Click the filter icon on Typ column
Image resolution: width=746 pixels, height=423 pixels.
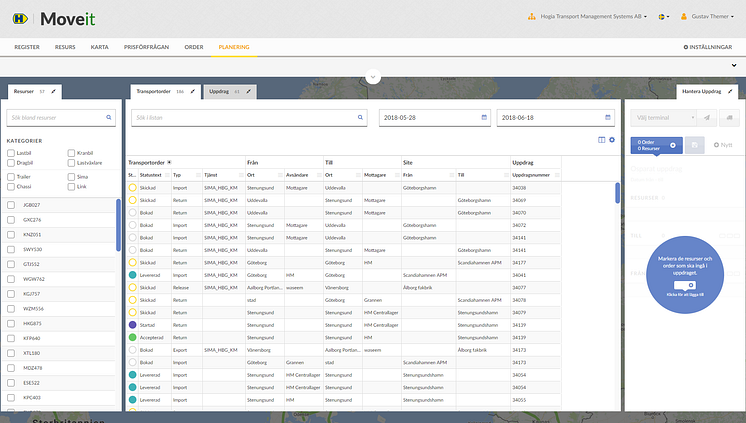(x=198, y=175)
